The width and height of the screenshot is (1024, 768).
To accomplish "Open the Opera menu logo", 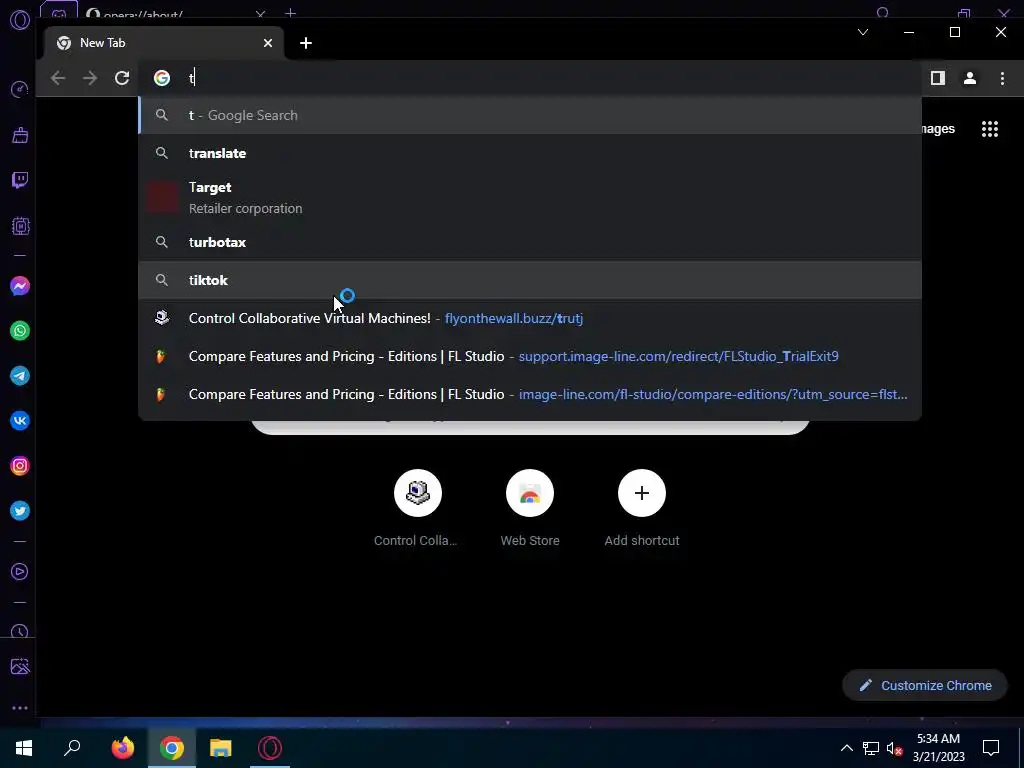I will point(20,20).
